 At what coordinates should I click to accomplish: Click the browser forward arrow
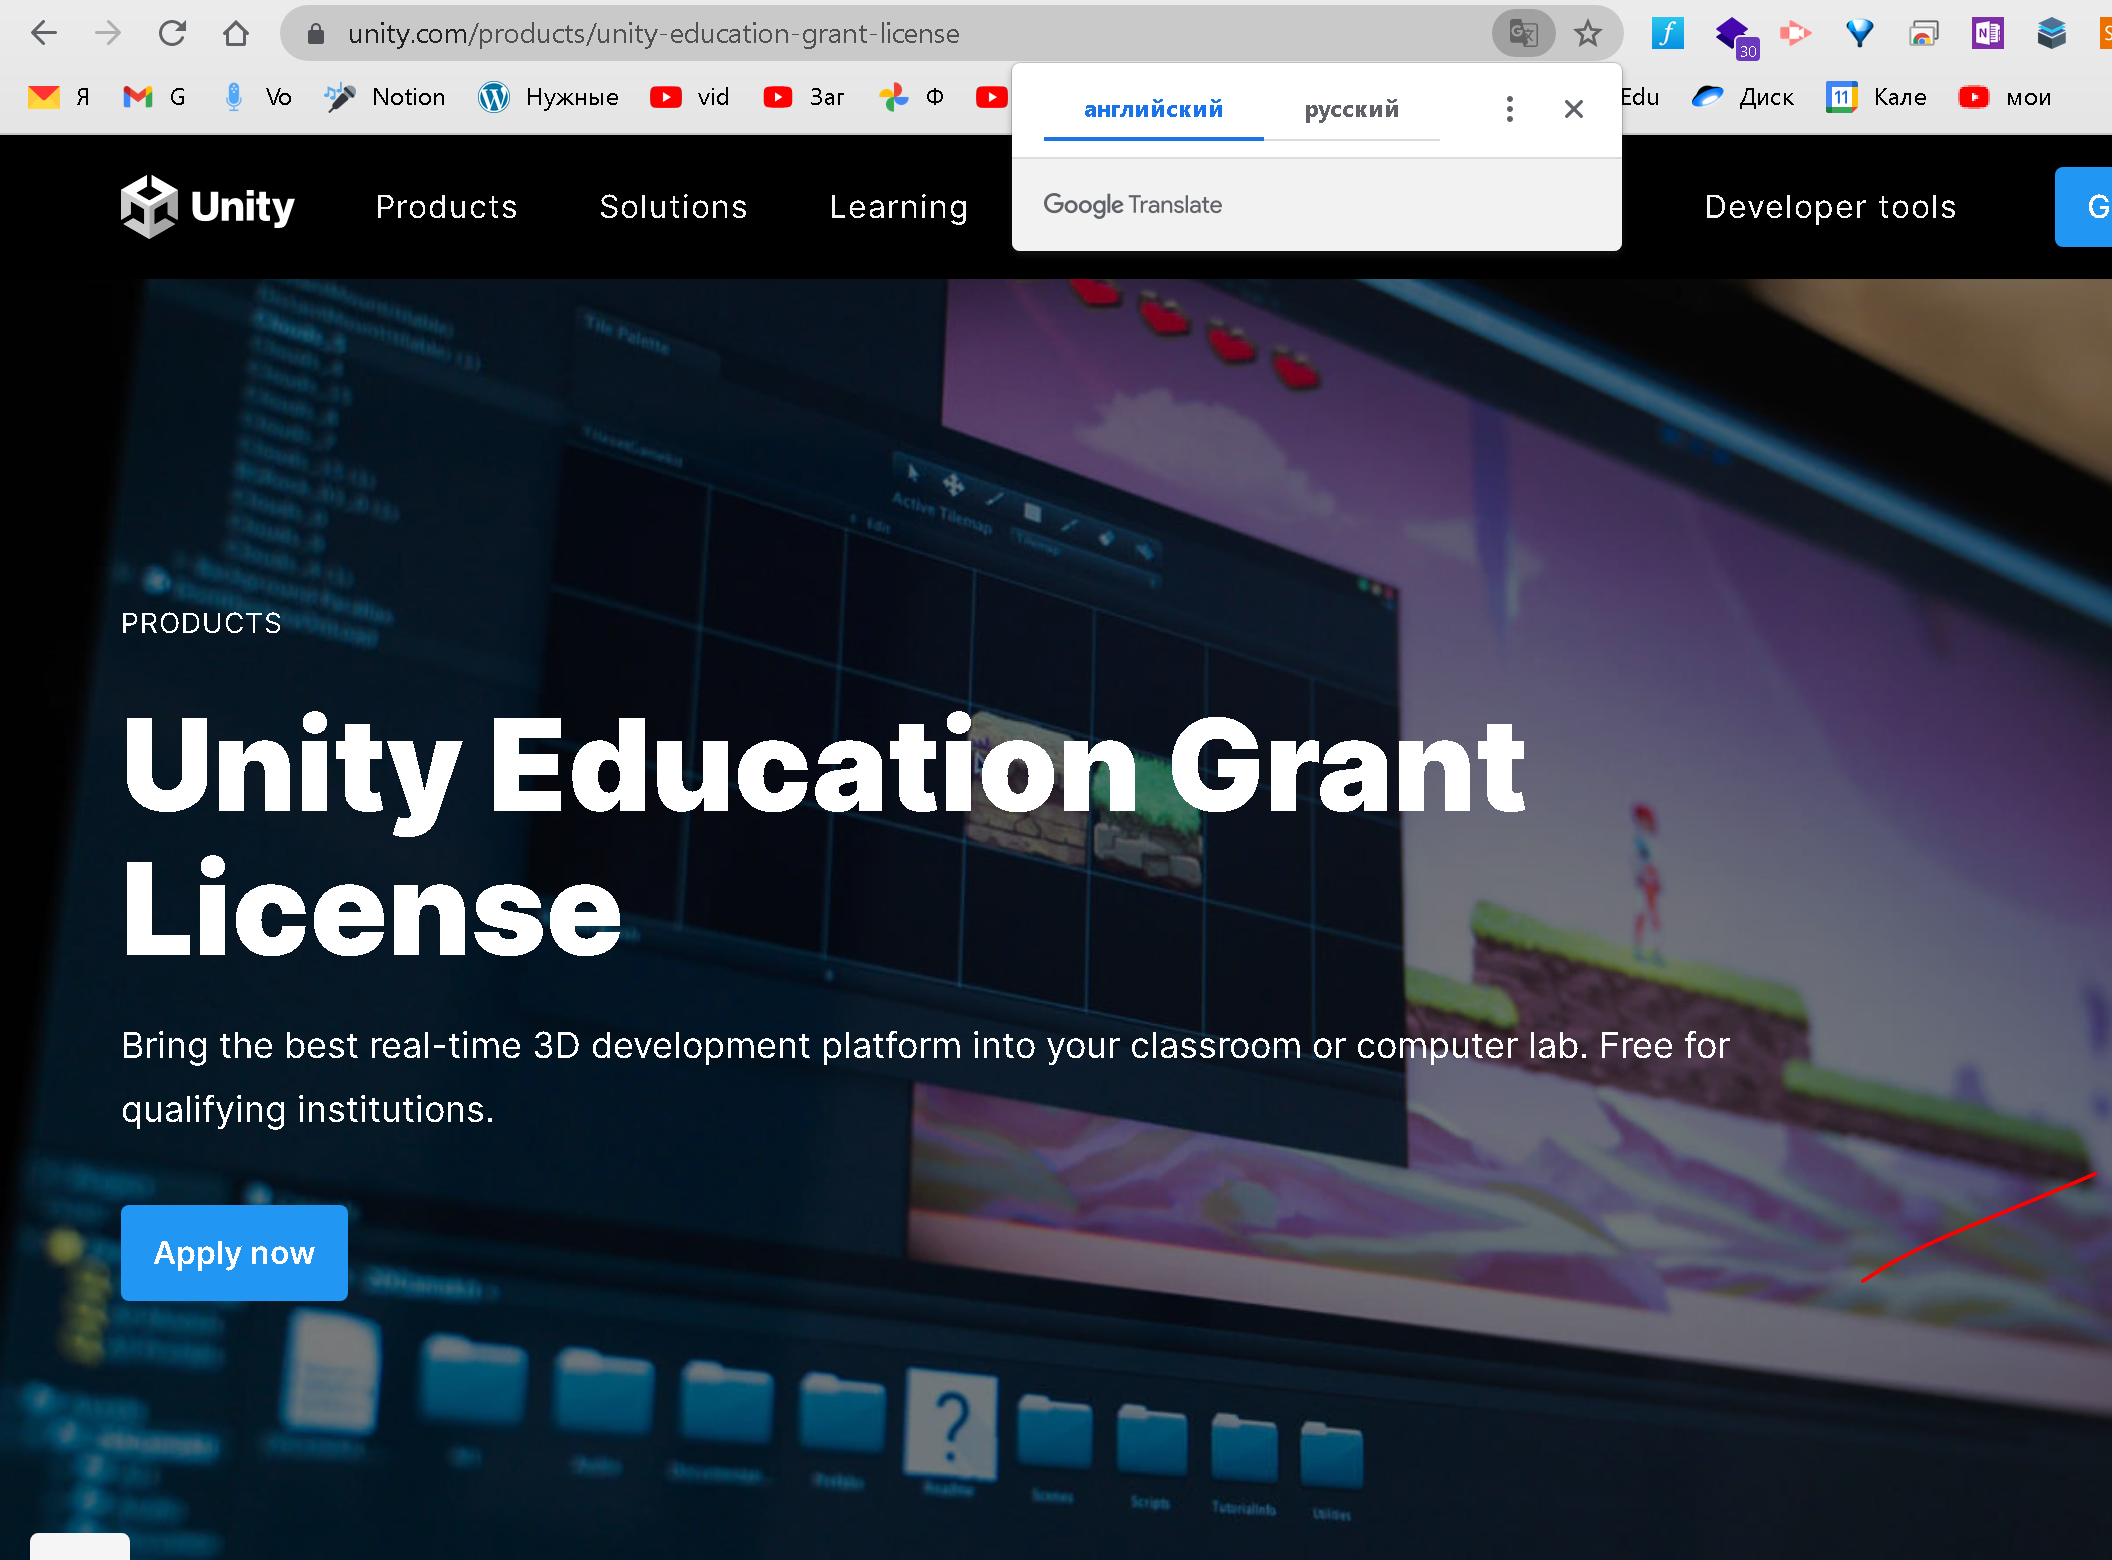(x=108, y=34)
